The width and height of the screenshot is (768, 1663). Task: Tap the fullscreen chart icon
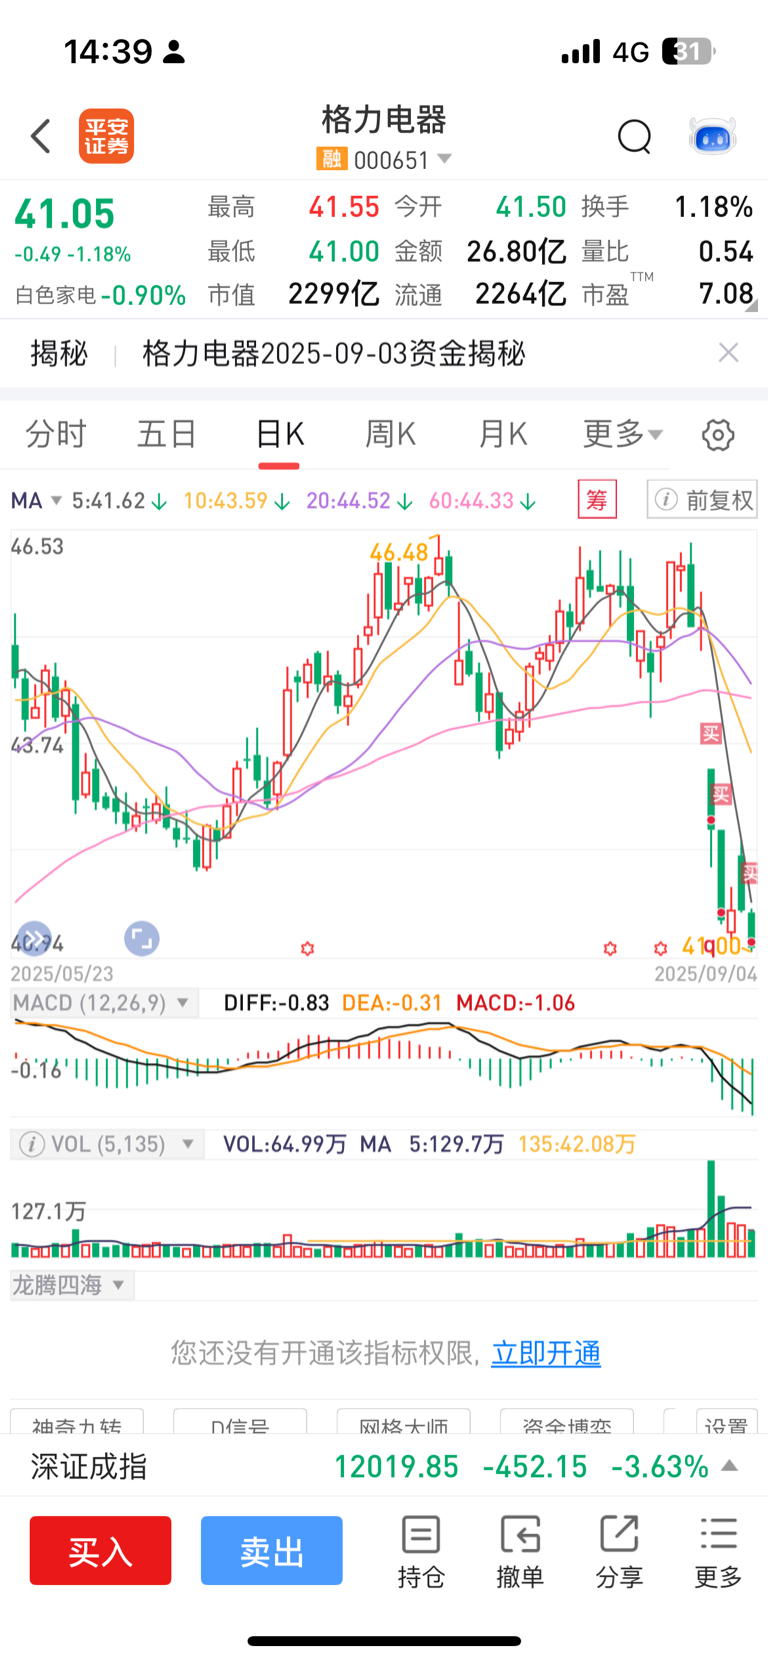(141, 938)
